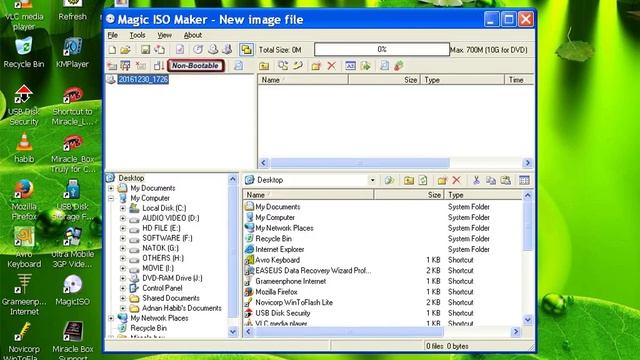Select the 20161230_1726 ISO root node
The image size is (640, 360).
tap(143, 79)
